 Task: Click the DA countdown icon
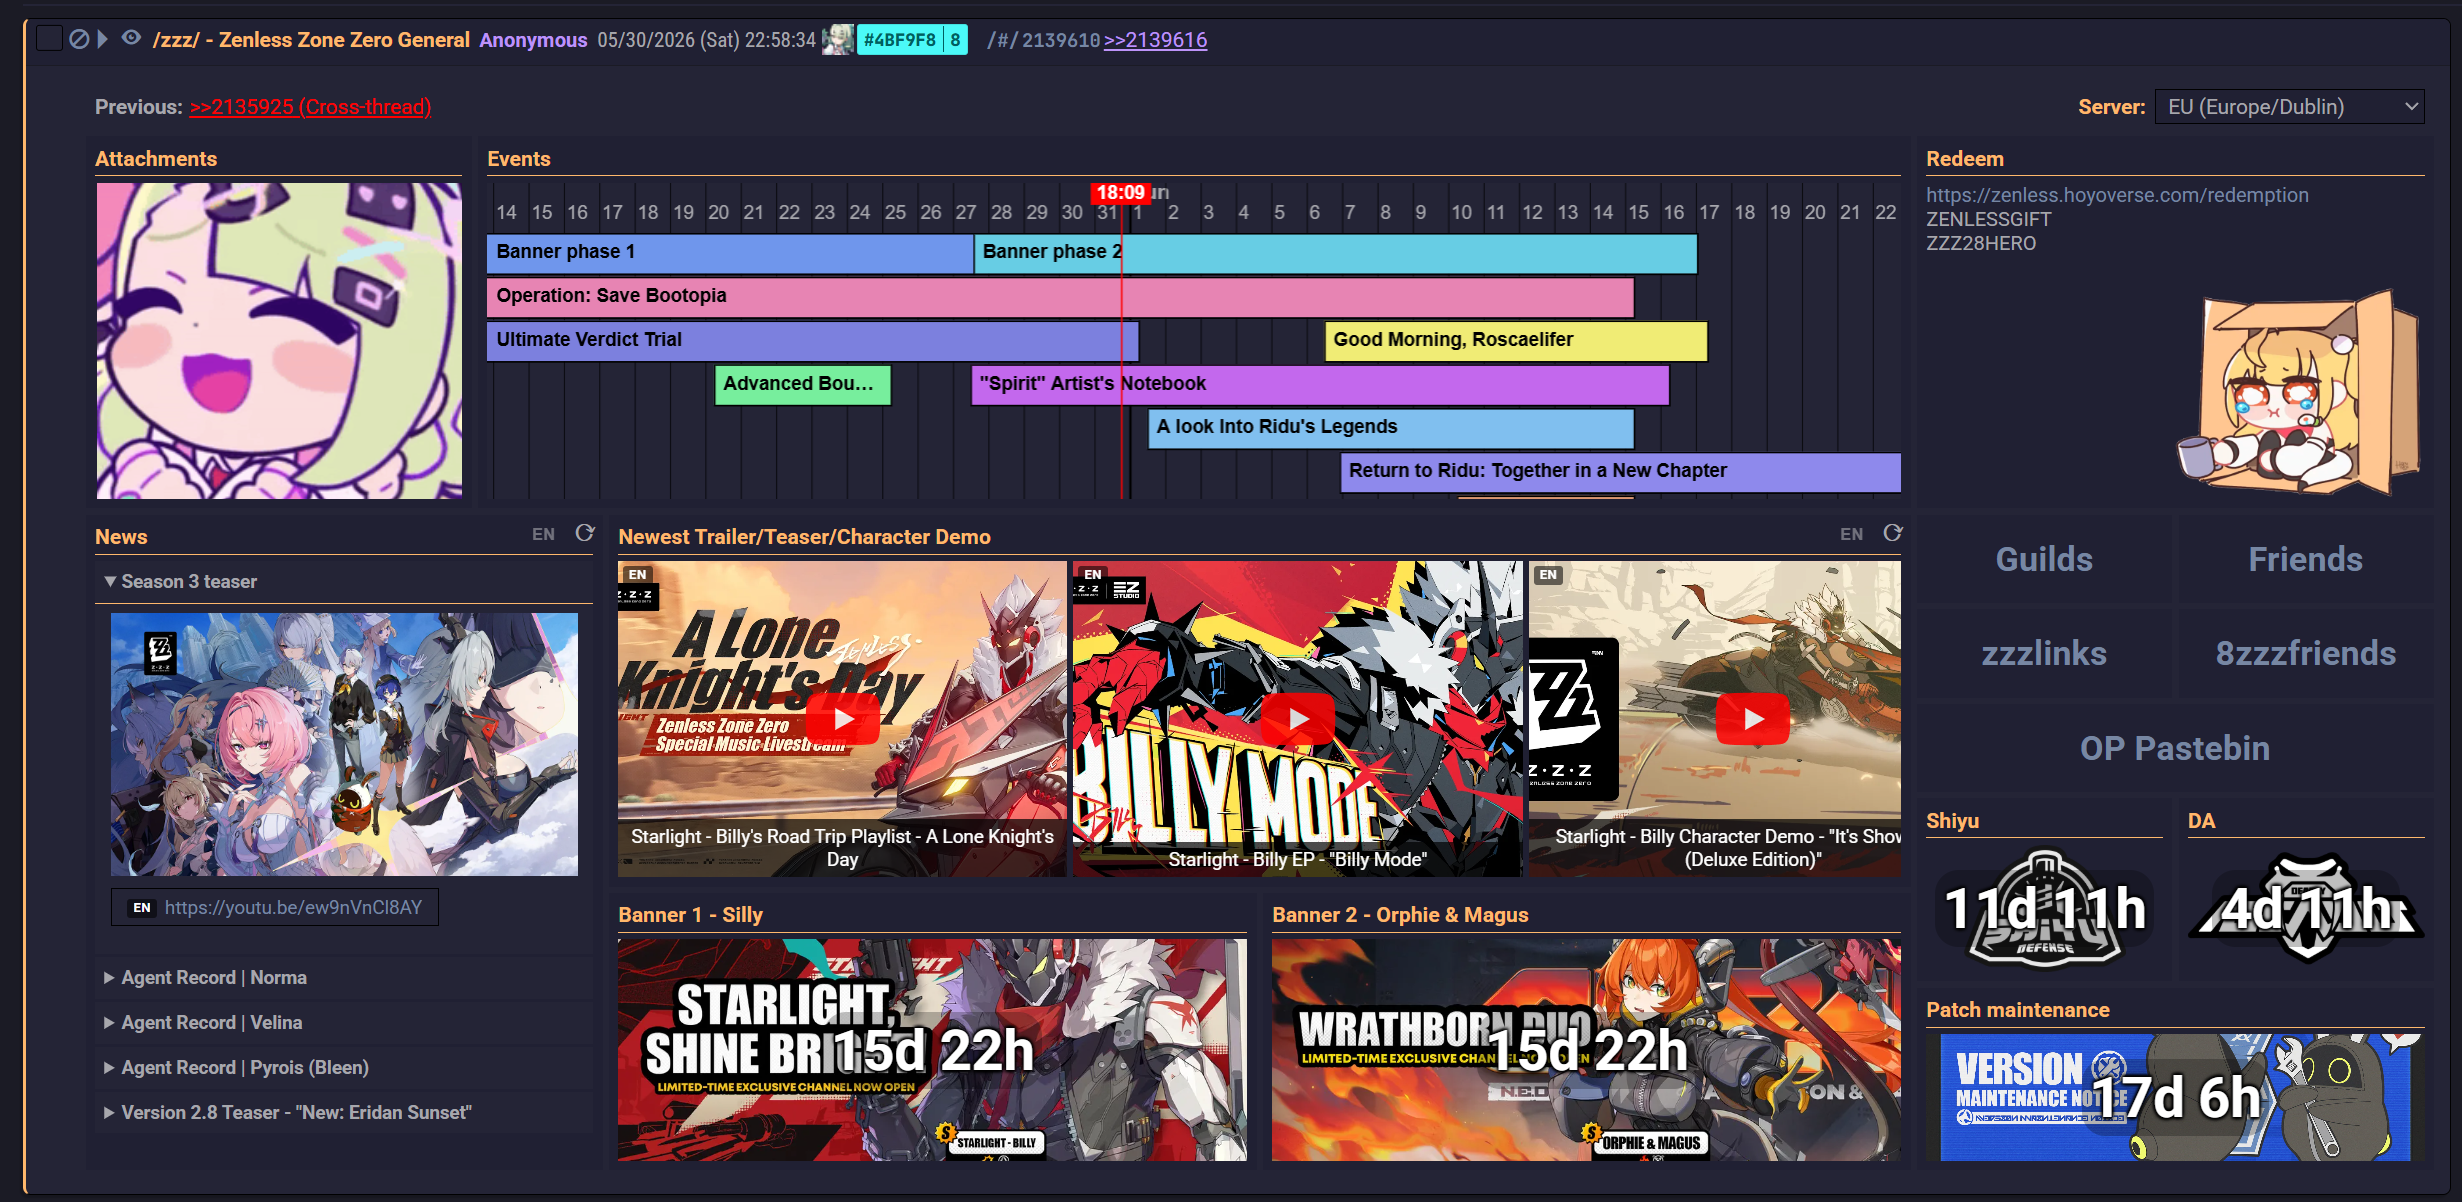[x=2306, y=908]
